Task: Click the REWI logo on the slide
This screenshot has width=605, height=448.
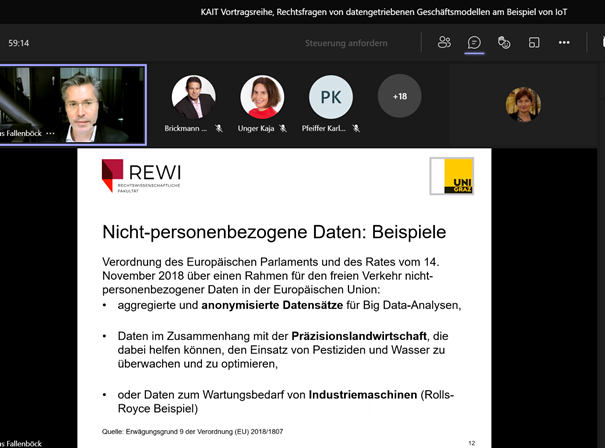Action: pyautogui.click(x=141, y=176)
